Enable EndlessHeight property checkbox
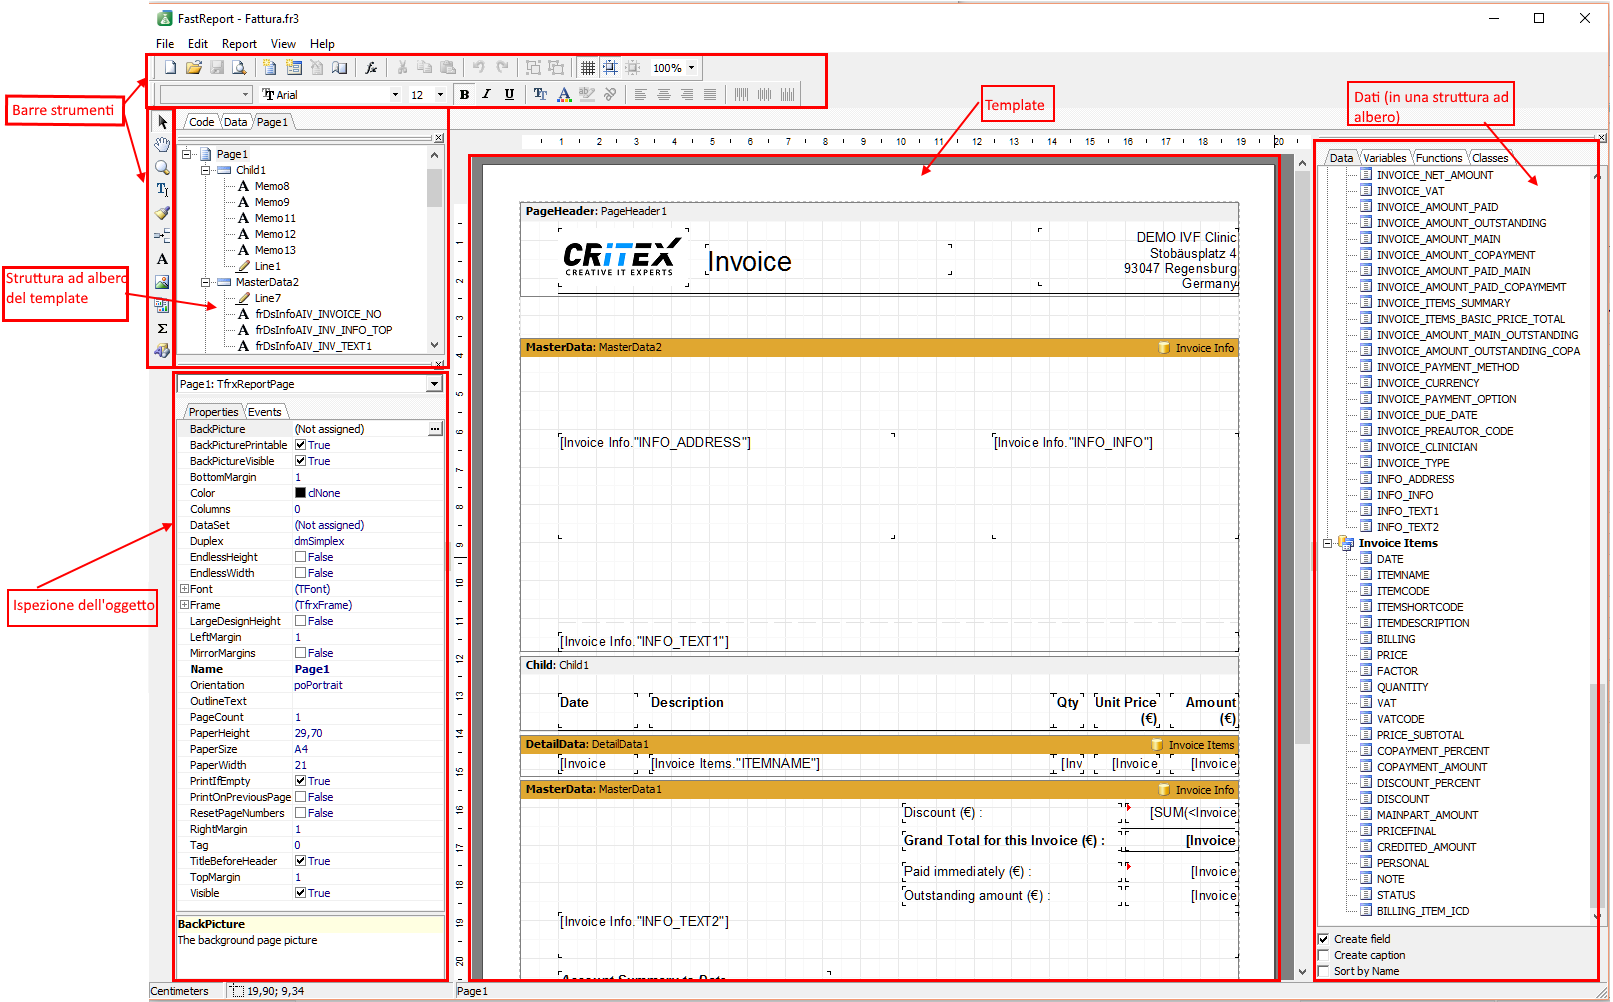1613x1002 pixels. point(300,557)
